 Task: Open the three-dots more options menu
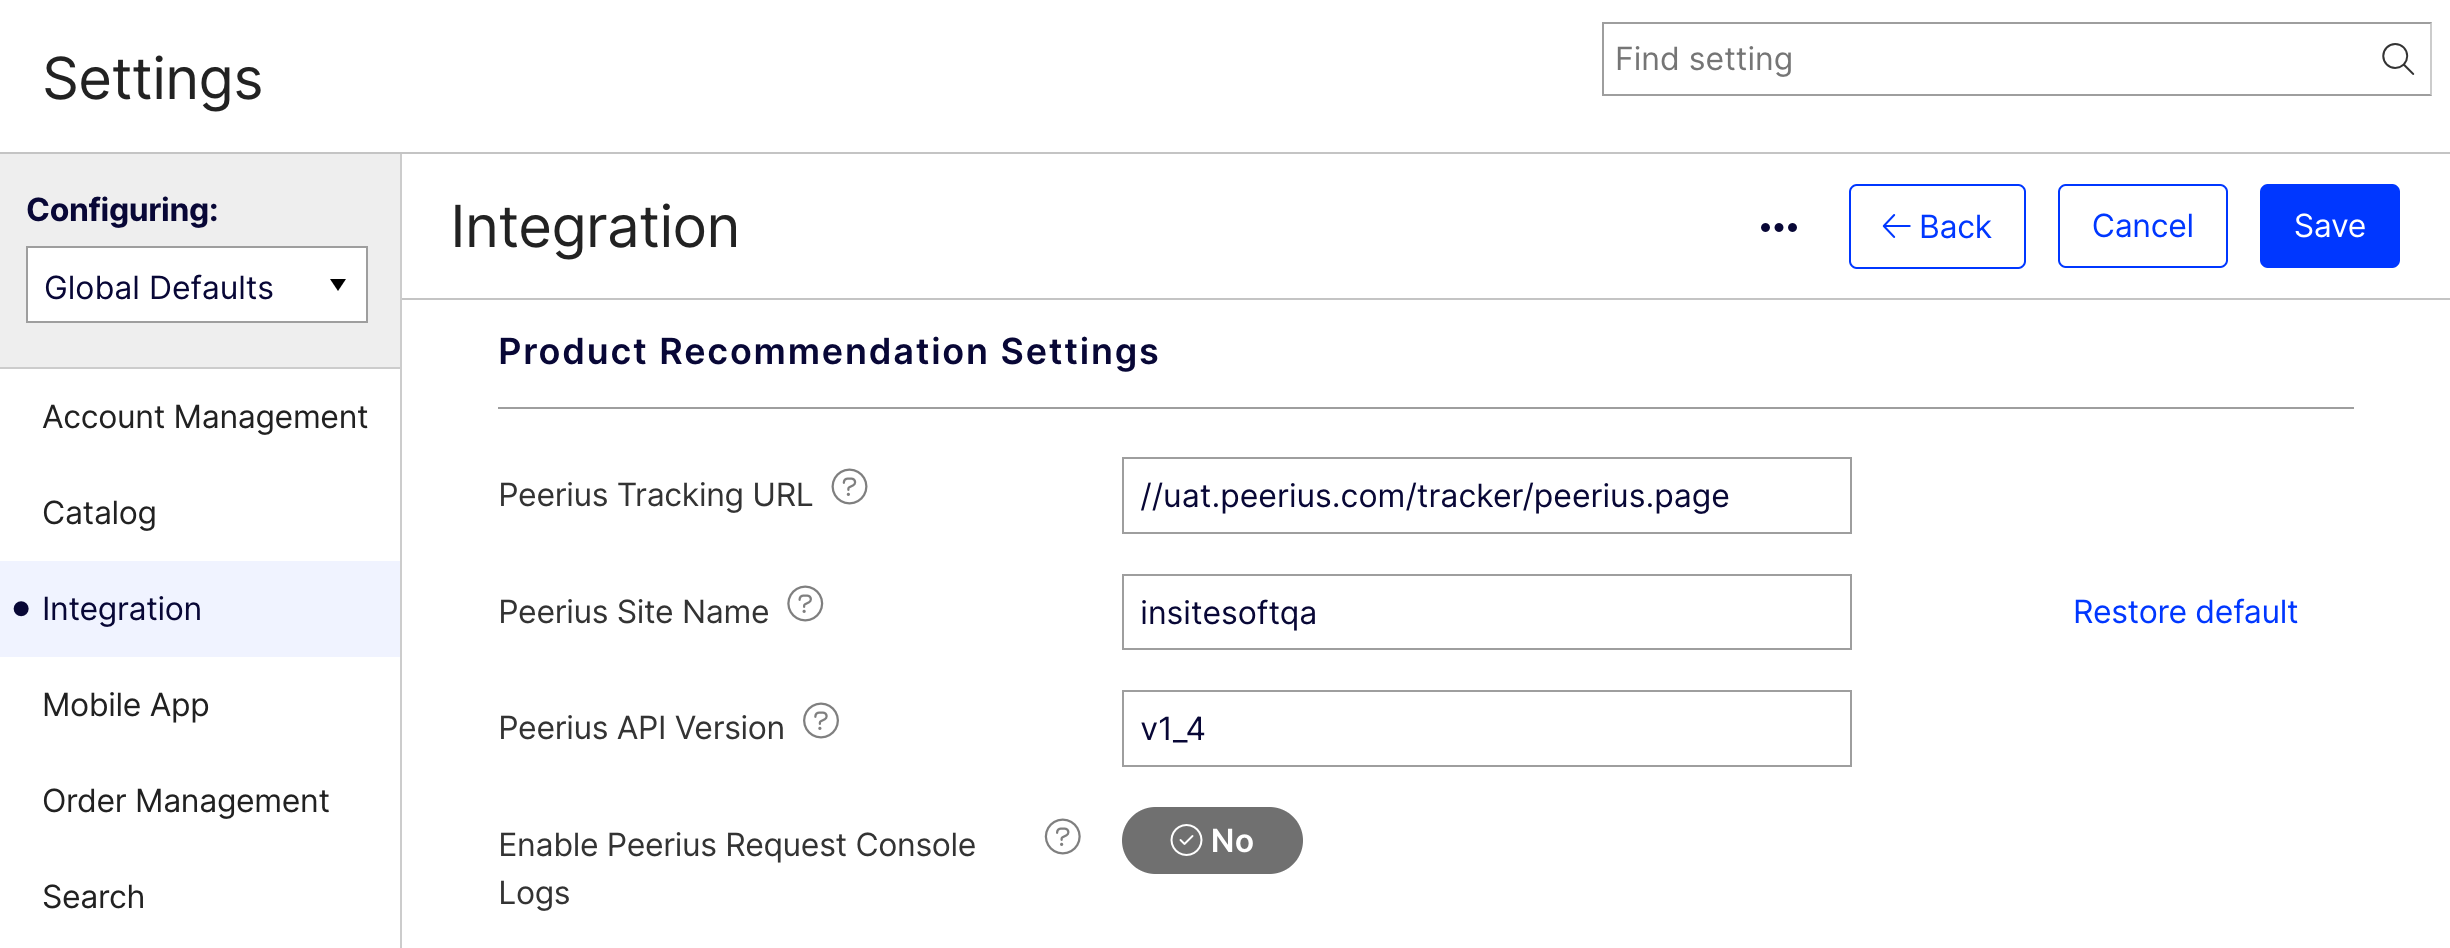click(x=1779, y=228)
